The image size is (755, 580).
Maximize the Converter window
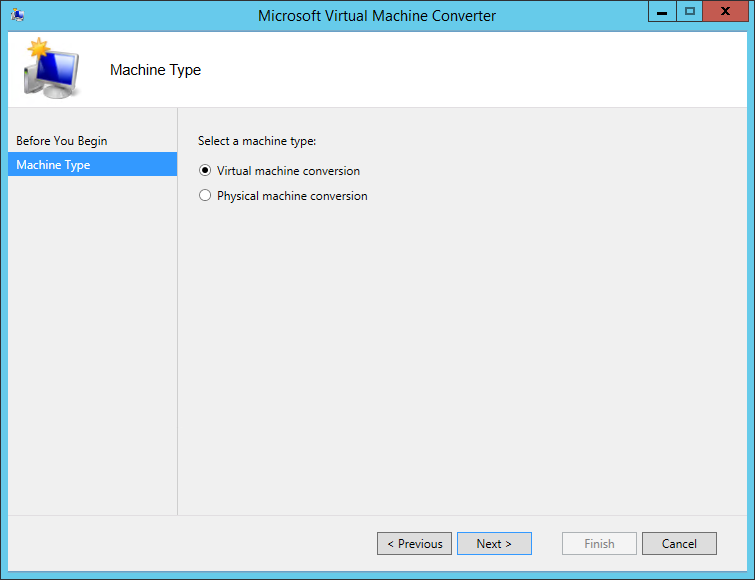tap(690, 12)
